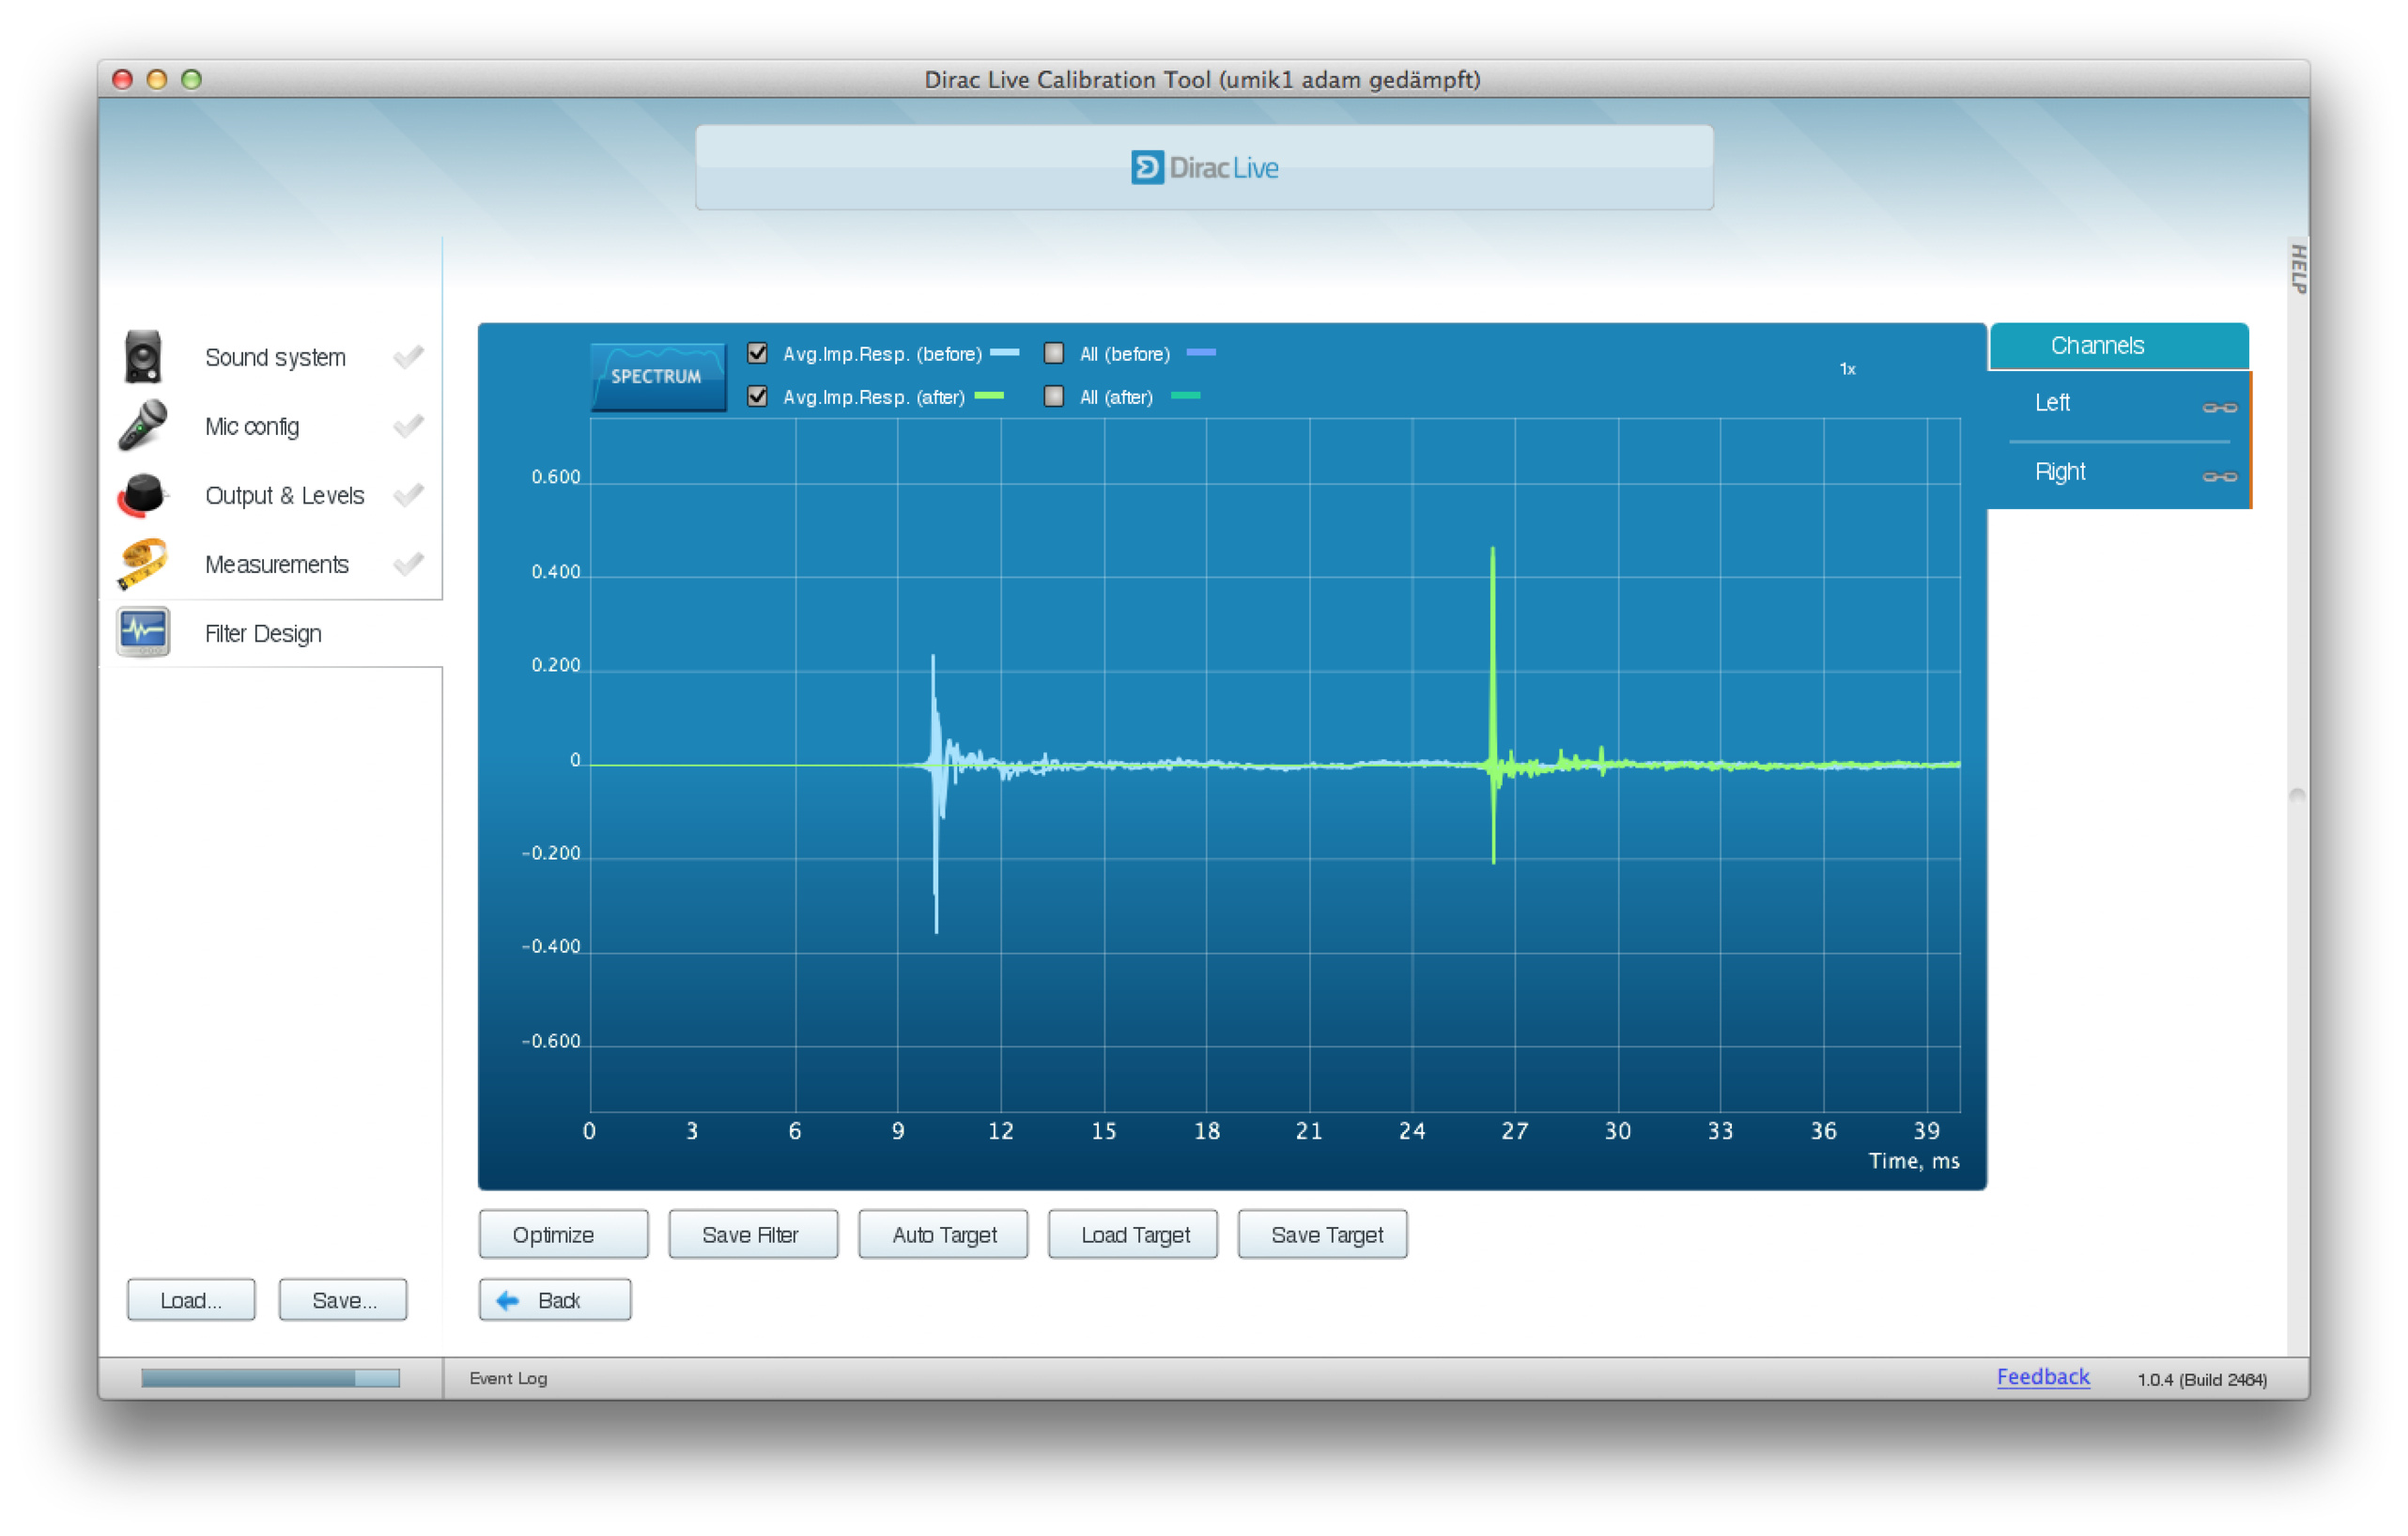
Task: Click the bottom-left progress bar
Action: [x=270, y=1378]
